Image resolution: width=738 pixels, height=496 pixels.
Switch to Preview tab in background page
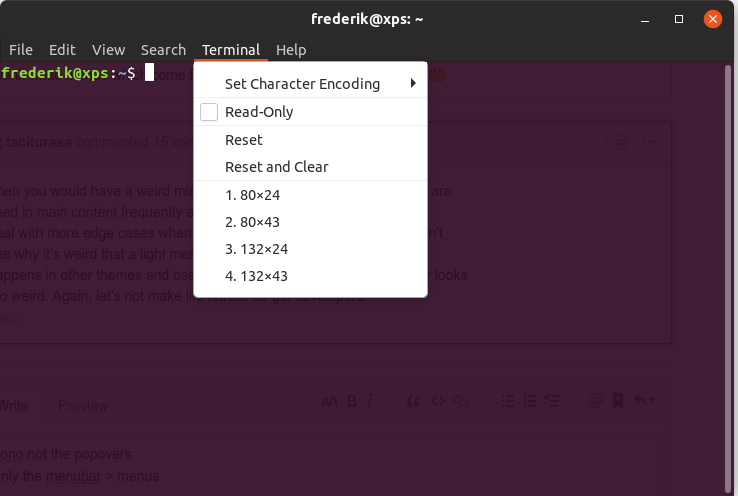83,406
